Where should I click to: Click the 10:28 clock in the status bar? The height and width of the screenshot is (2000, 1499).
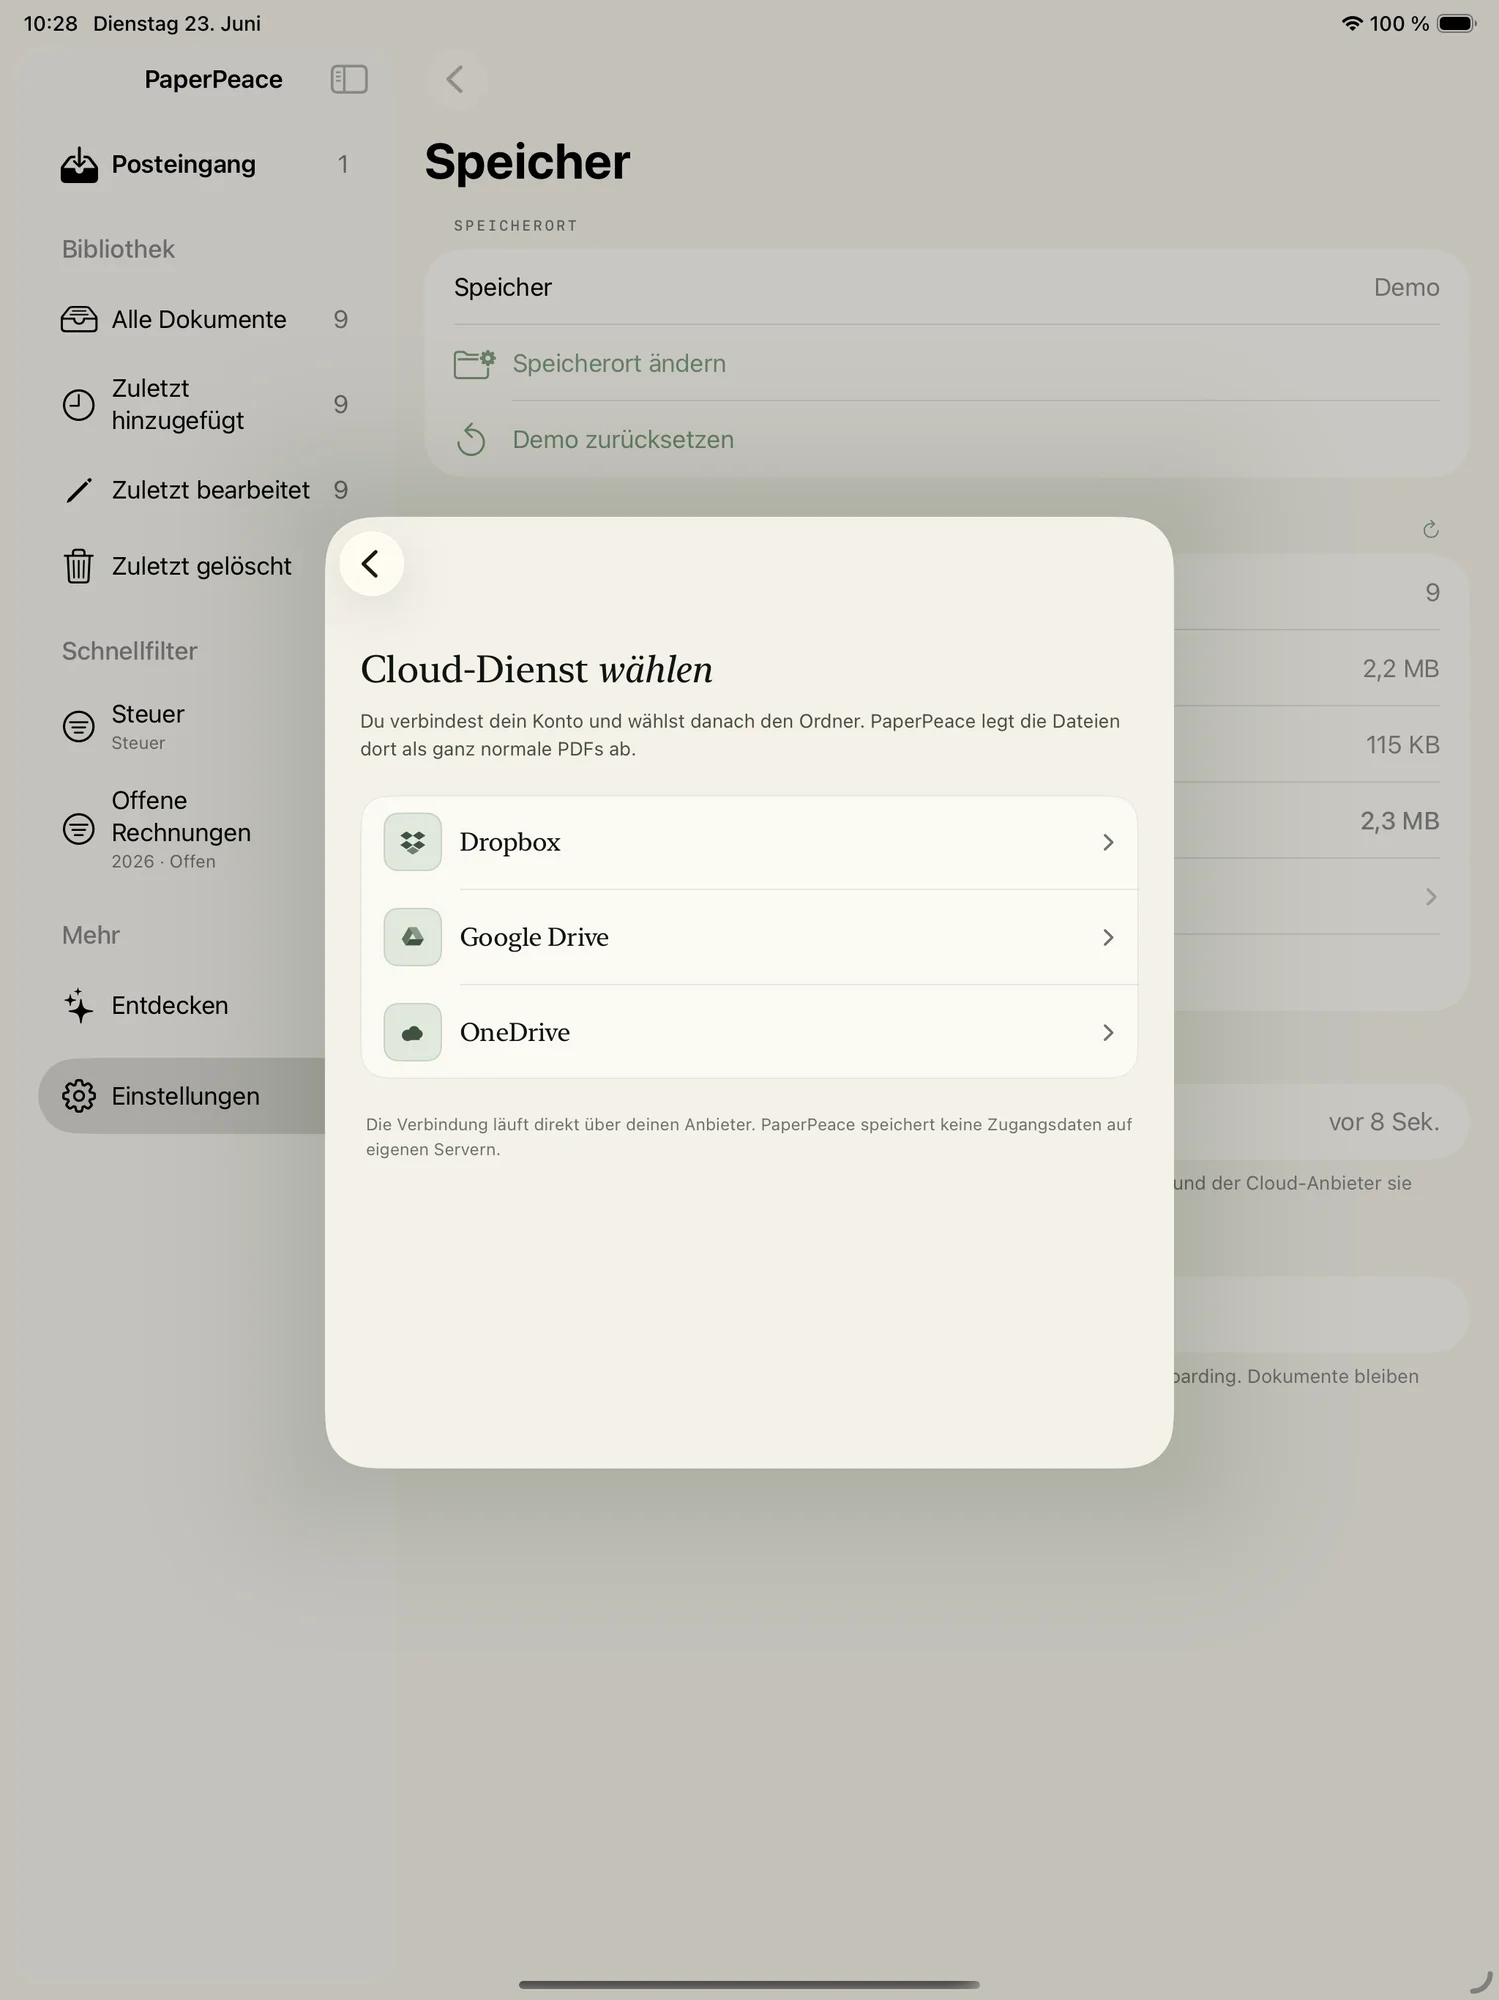50,23
